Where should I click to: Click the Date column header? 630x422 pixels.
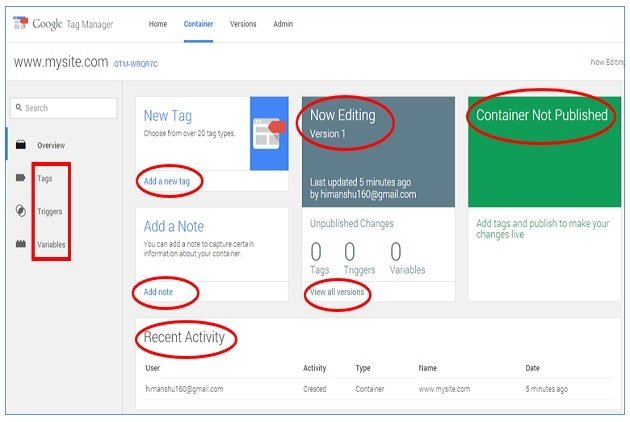pos(532,368)
